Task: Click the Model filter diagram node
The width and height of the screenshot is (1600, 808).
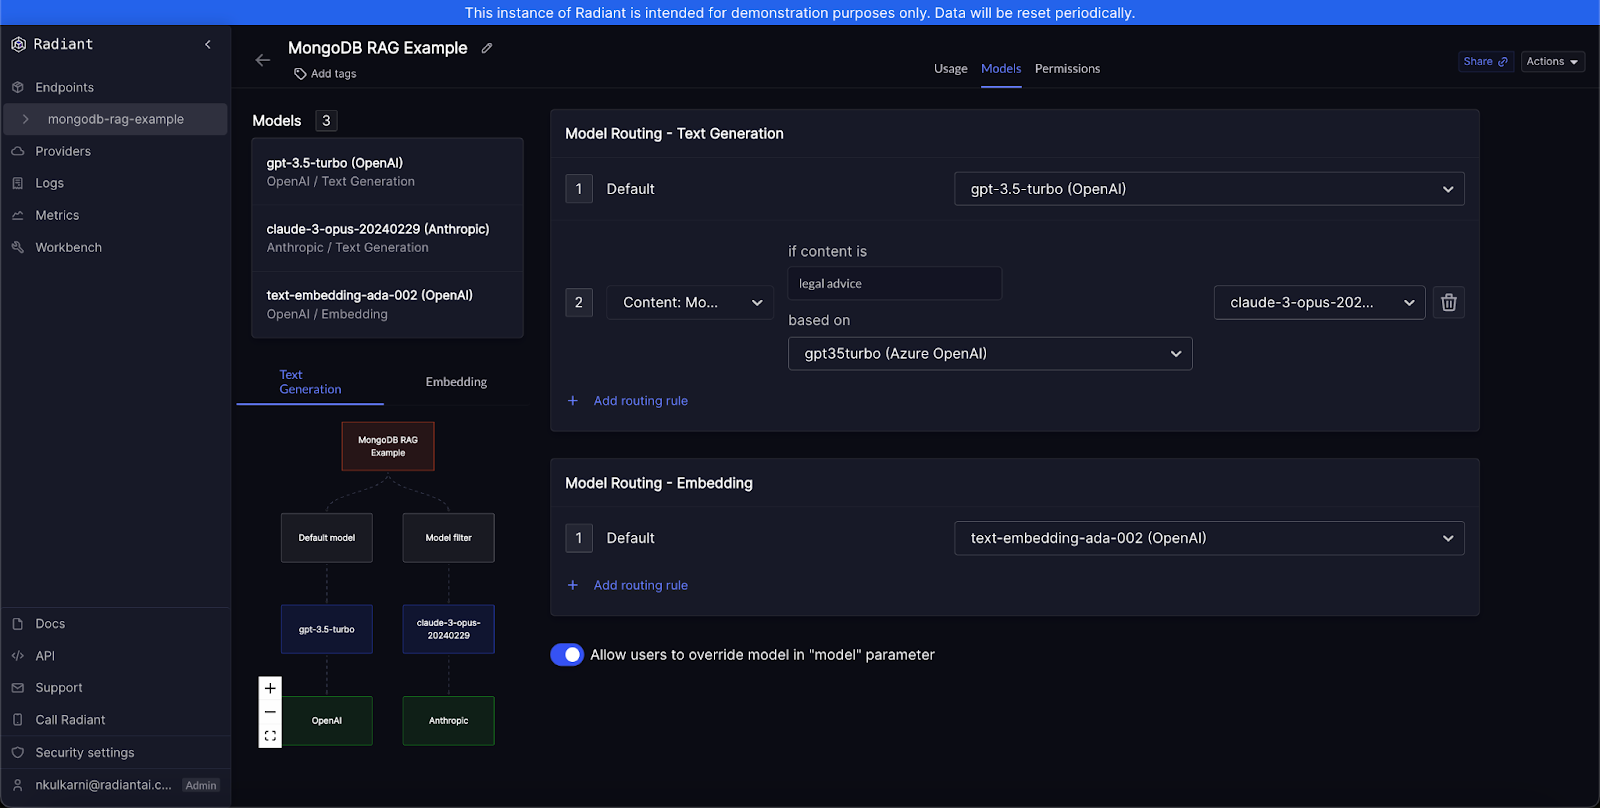Action: click(x=448, y=538)
